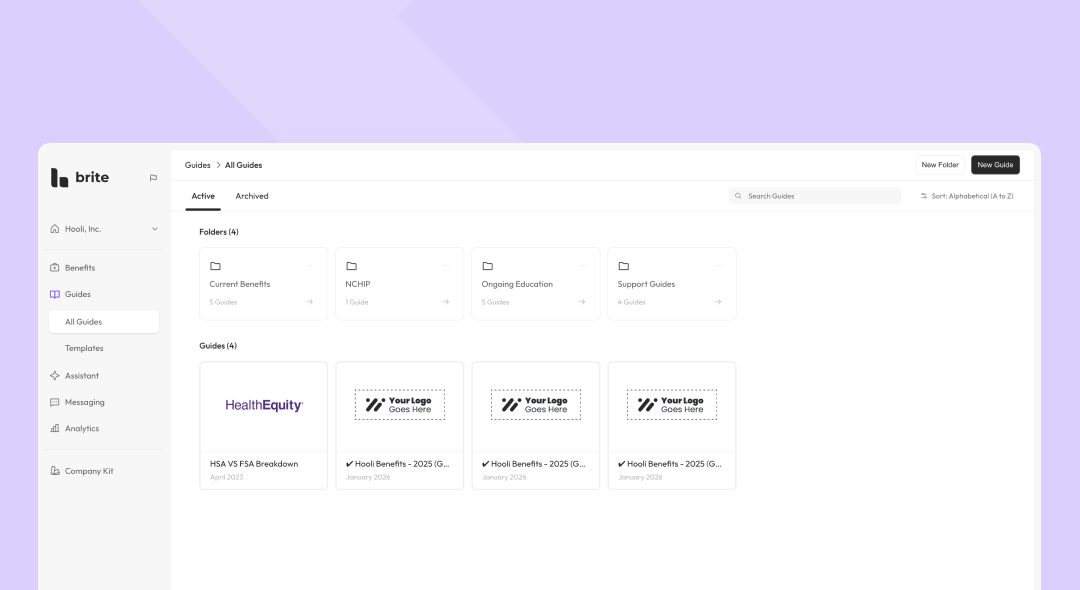Collapse the Guides section in sidebar

77,294
